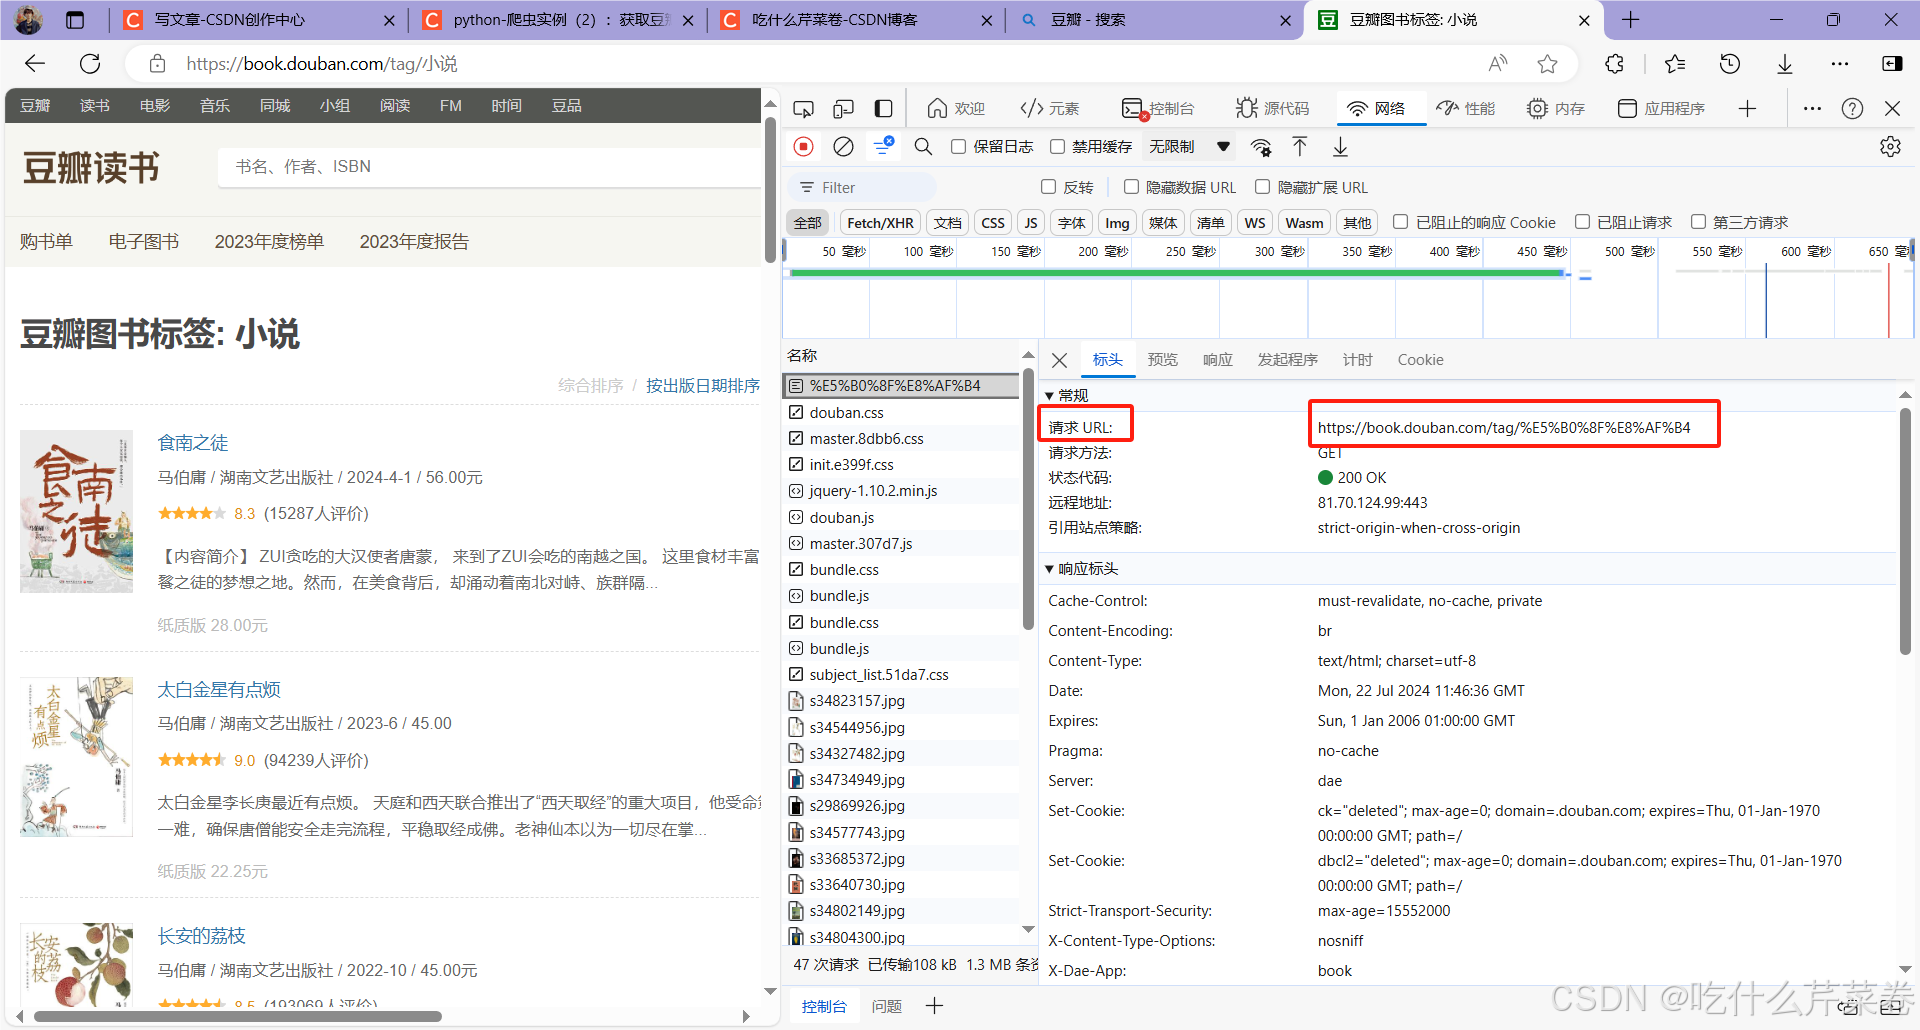Open the 无限制 throttling dropdown
The width and height of the screenshot is (1920, 1030).
[x=1189, y=147]
